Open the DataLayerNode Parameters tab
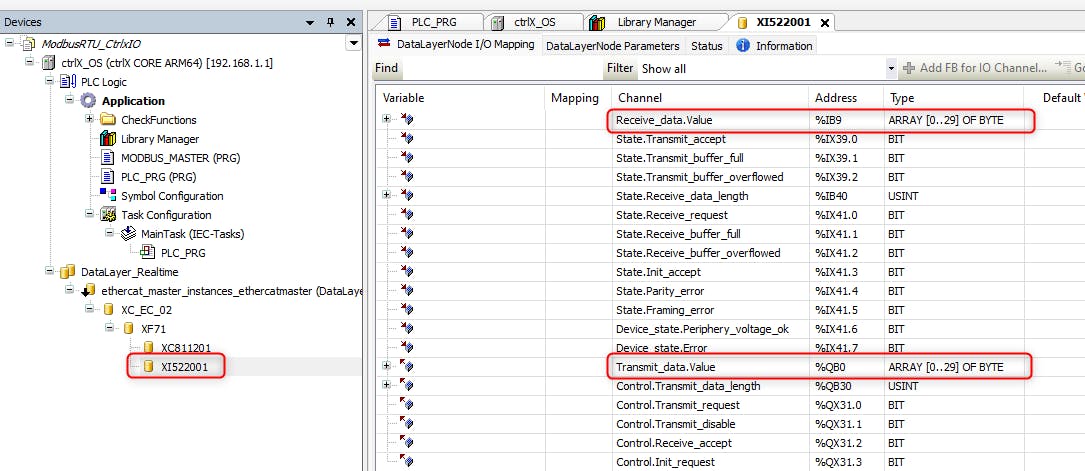Viewport: 1085px width, 471px height. [612, 46]
